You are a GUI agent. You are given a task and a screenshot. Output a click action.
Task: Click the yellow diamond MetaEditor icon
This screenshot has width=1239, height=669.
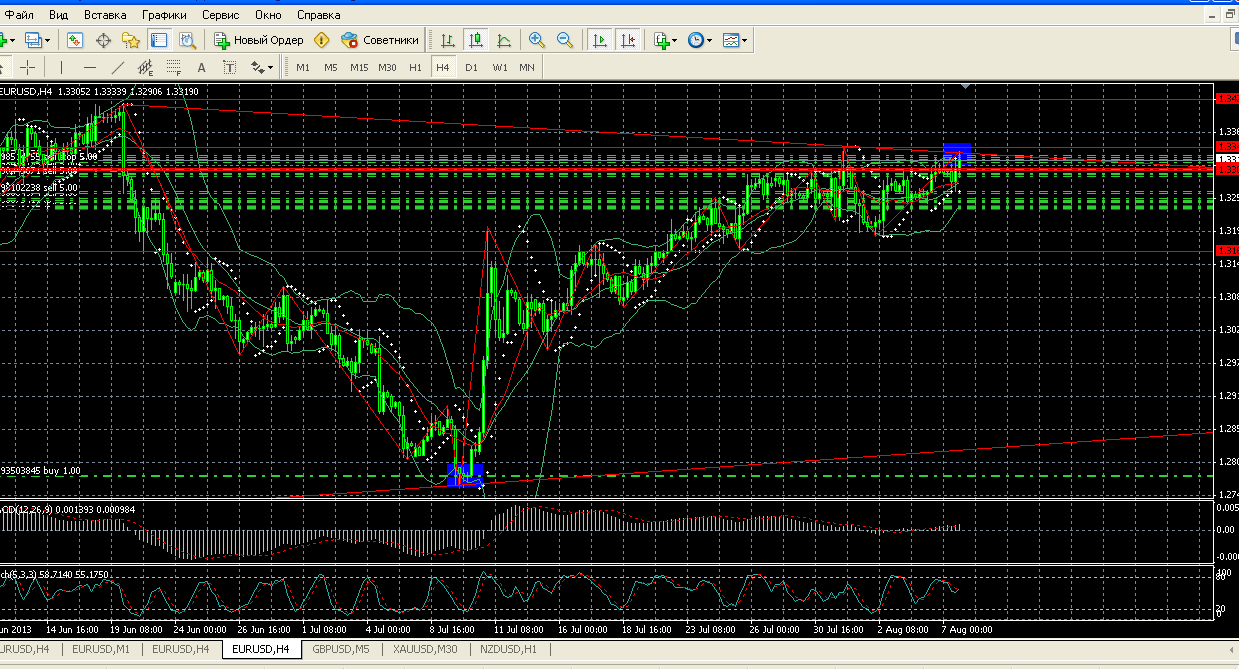(321, 40)
